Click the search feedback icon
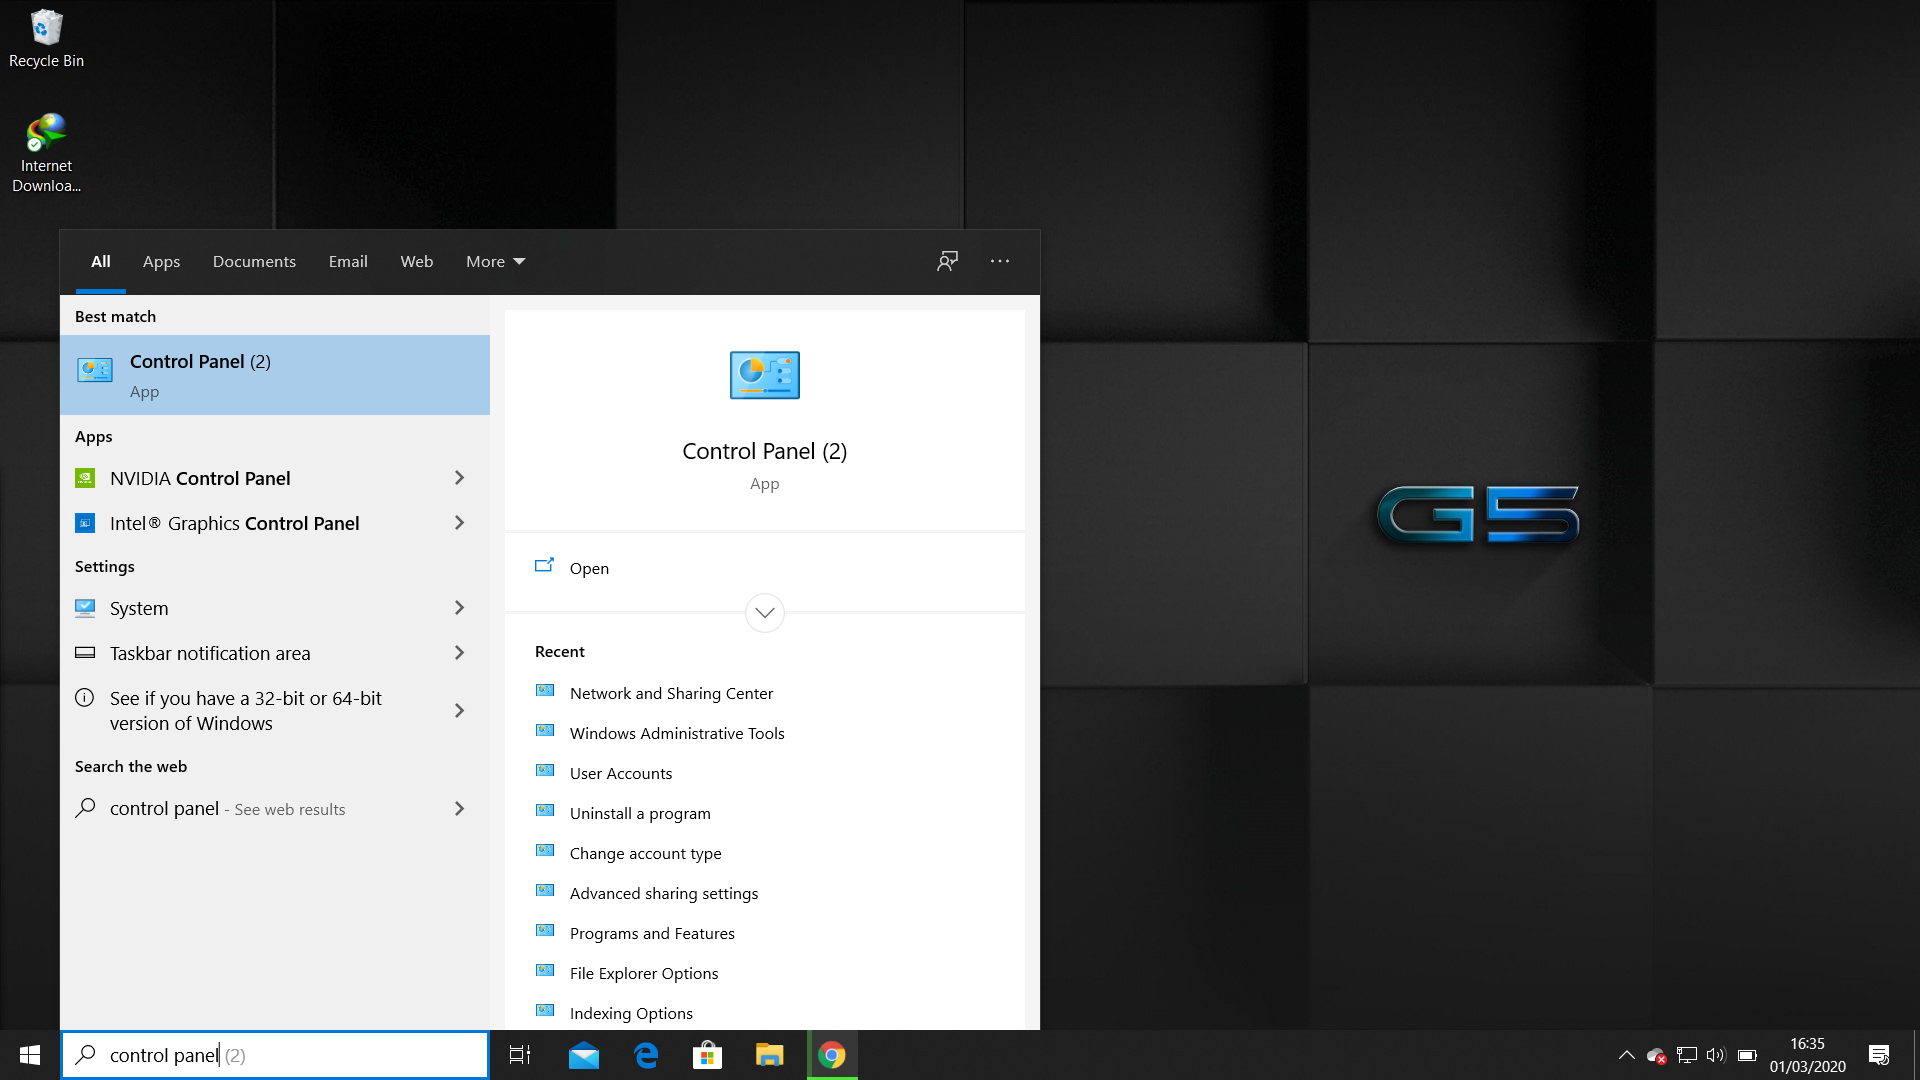Viewport: 1920px width, 1080px height. pos(947,261)
